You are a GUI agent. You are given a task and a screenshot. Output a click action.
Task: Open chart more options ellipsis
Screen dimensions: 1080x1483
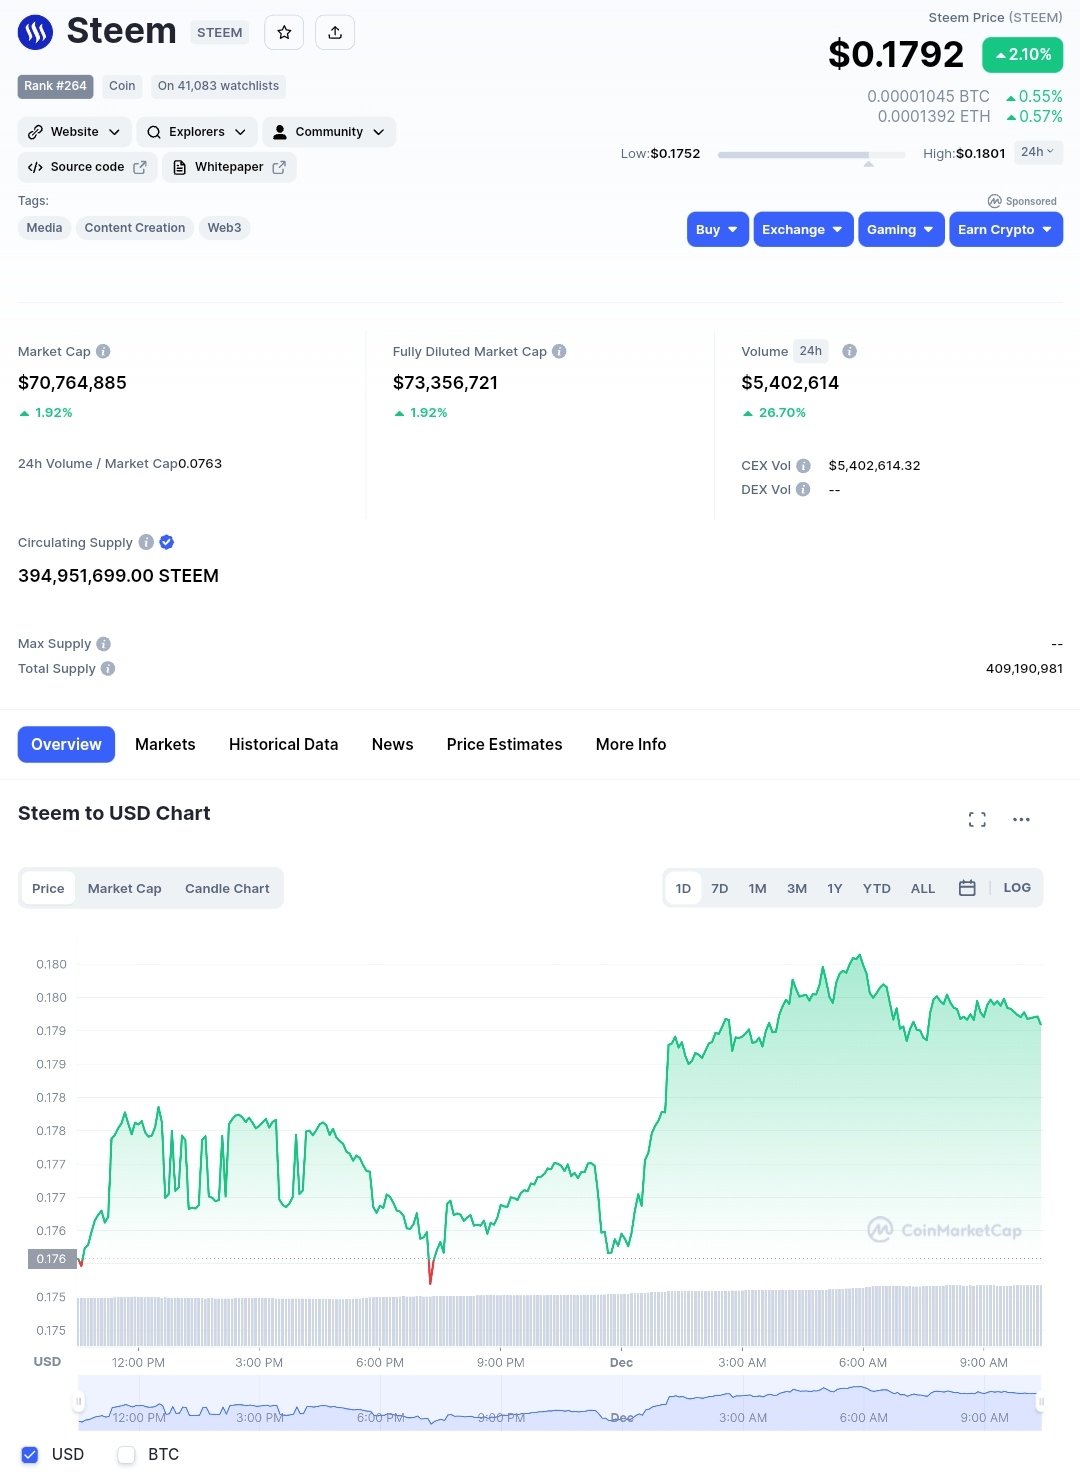pyautogui.click(x=1021, y=820)
